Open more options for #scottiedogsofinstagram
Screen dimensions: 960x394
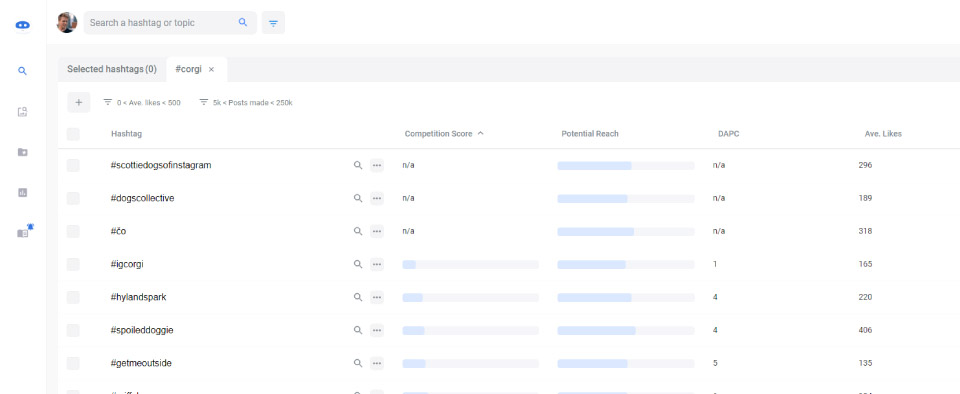(x=377, y=165)
